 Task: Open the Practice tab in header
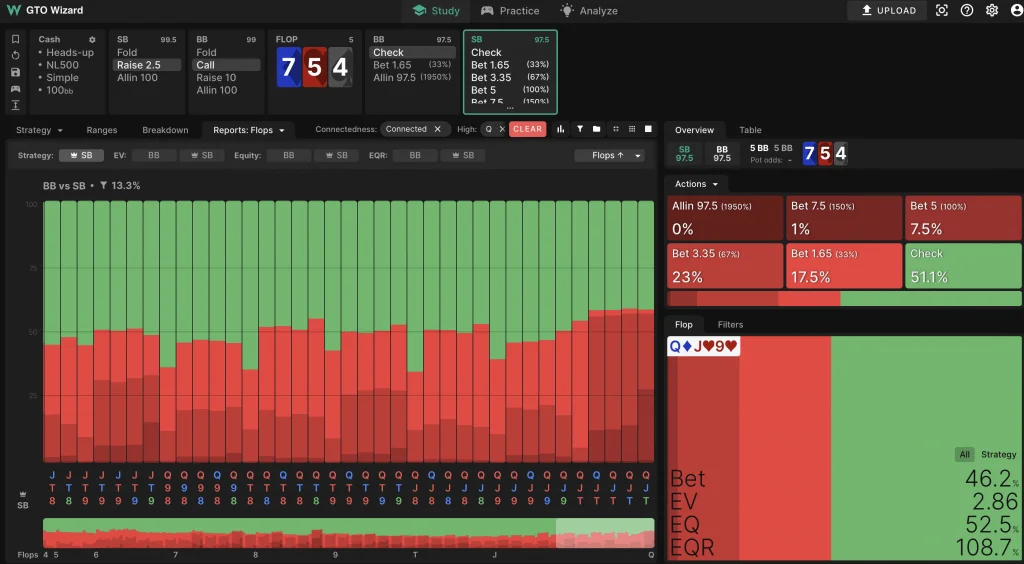[510, 11]
